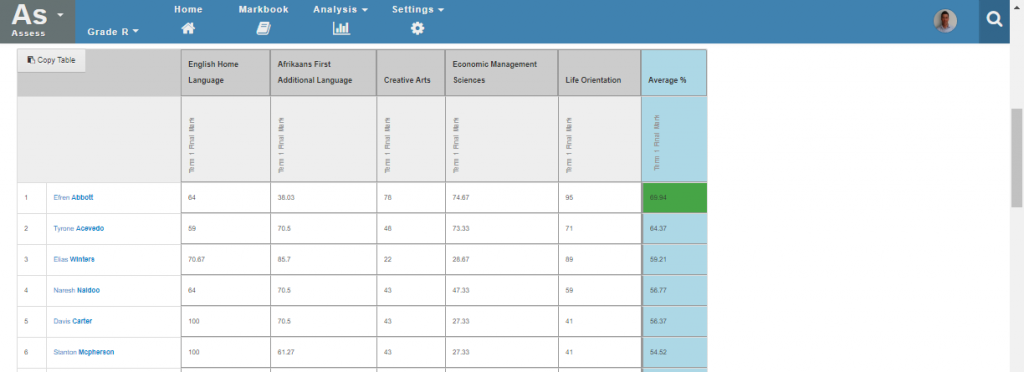
Task: Open the Settings gear icon
Action: point(417,28)
